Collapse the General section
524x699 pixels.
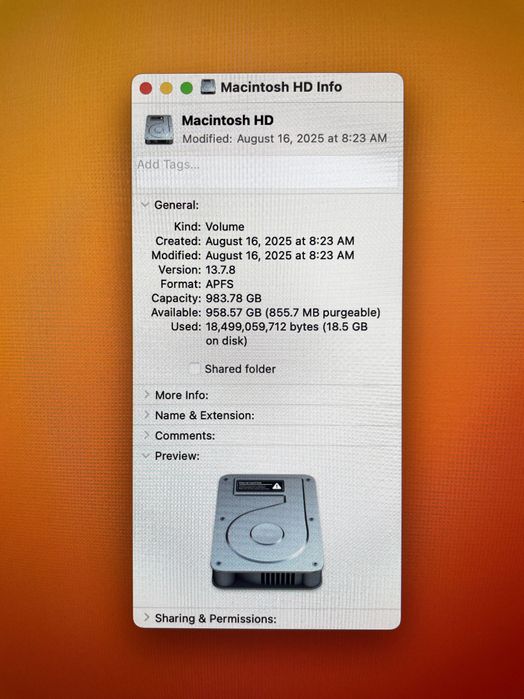coord(145,205)
